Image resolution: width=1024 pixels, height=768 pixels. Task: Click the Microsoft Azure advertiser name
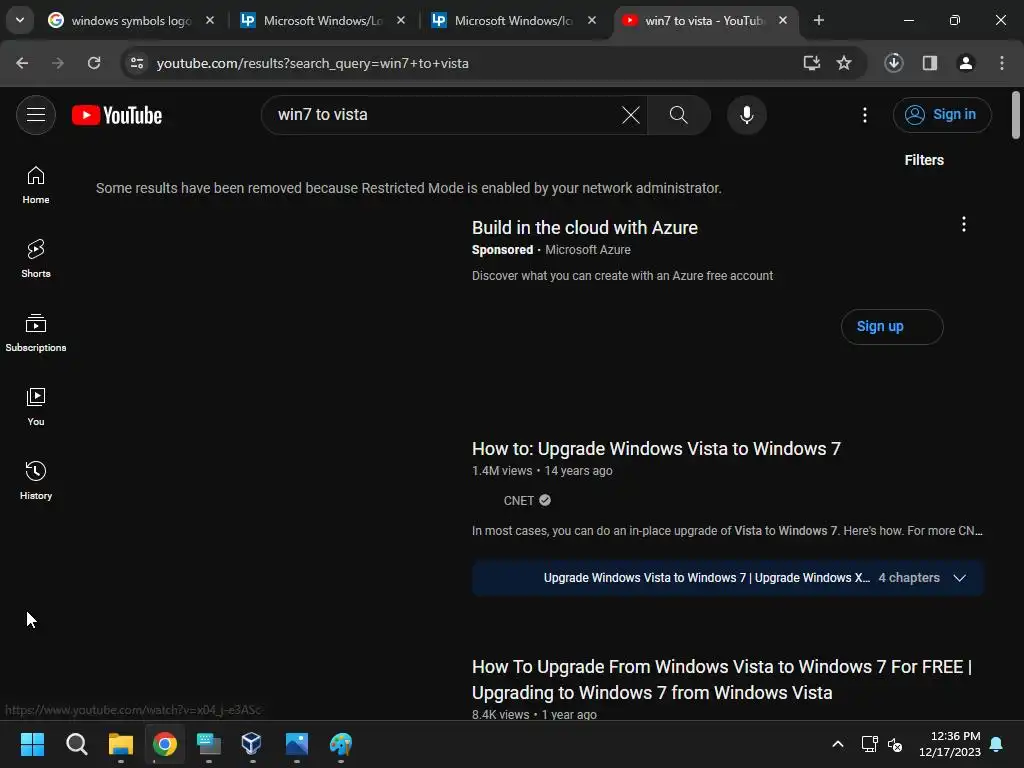(x=588, y=250)
